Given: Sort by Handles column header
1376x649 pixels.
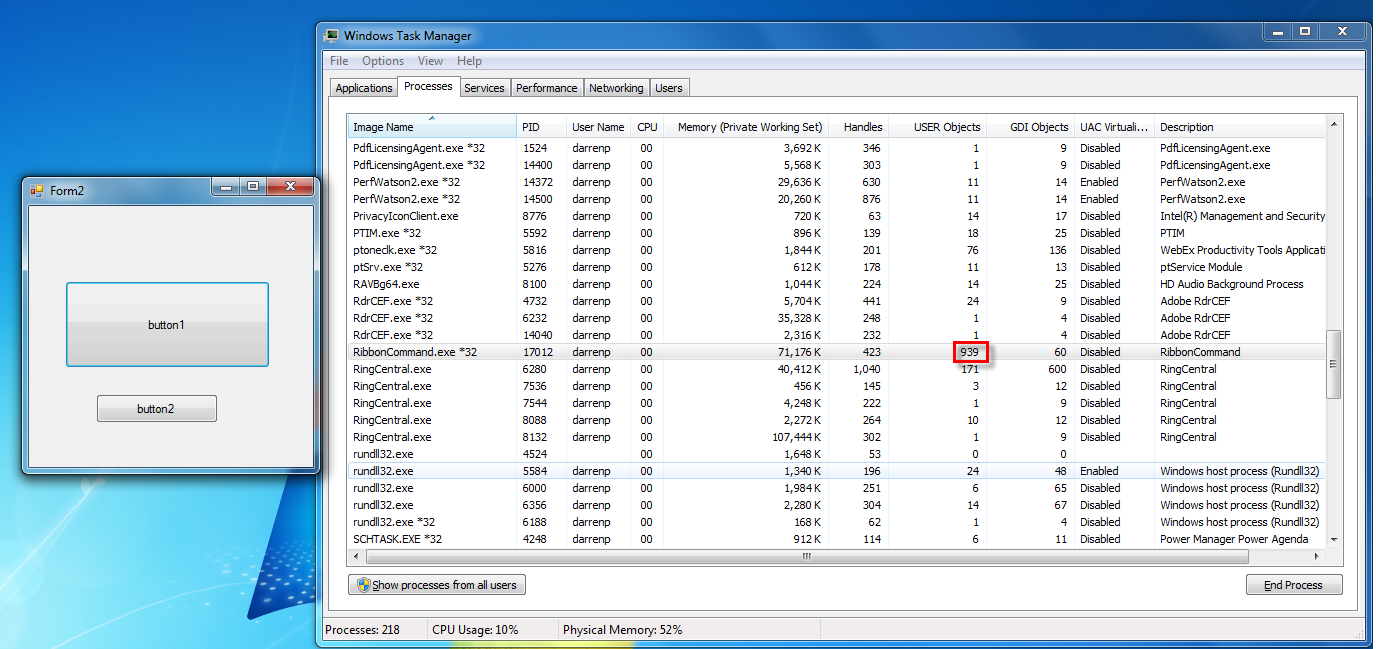Looking at the screenshot, I should click(x=858, y=127).
